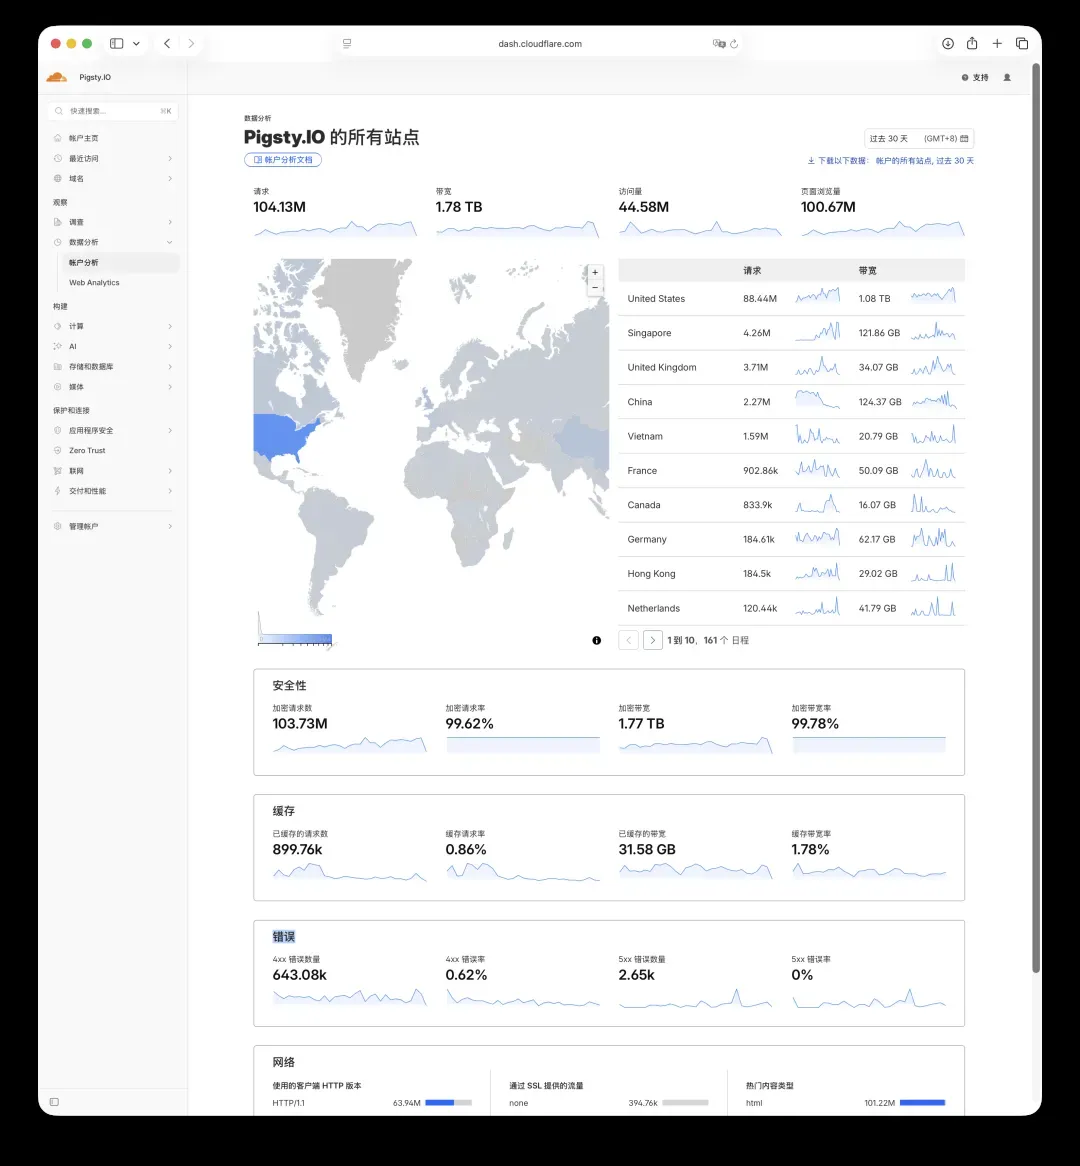The image size is (1080, 1166).
Task: Click the 最近访问 clock icon
Action: click(58, 158)
